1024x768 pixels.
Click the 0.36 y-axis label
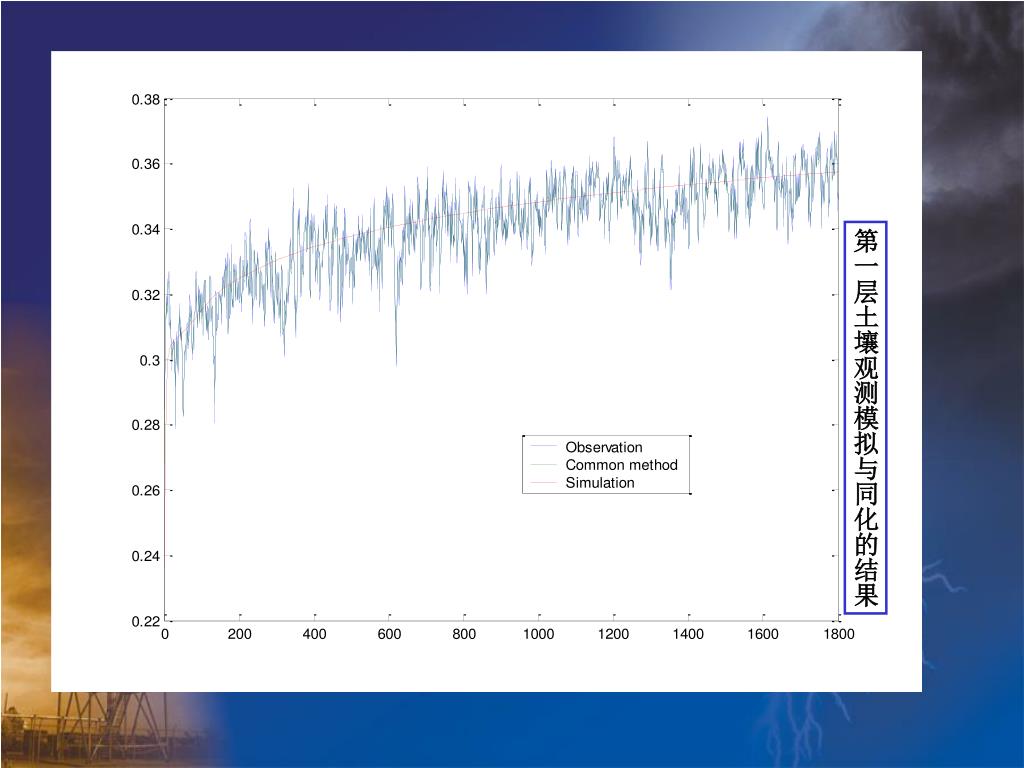point(146,164)
